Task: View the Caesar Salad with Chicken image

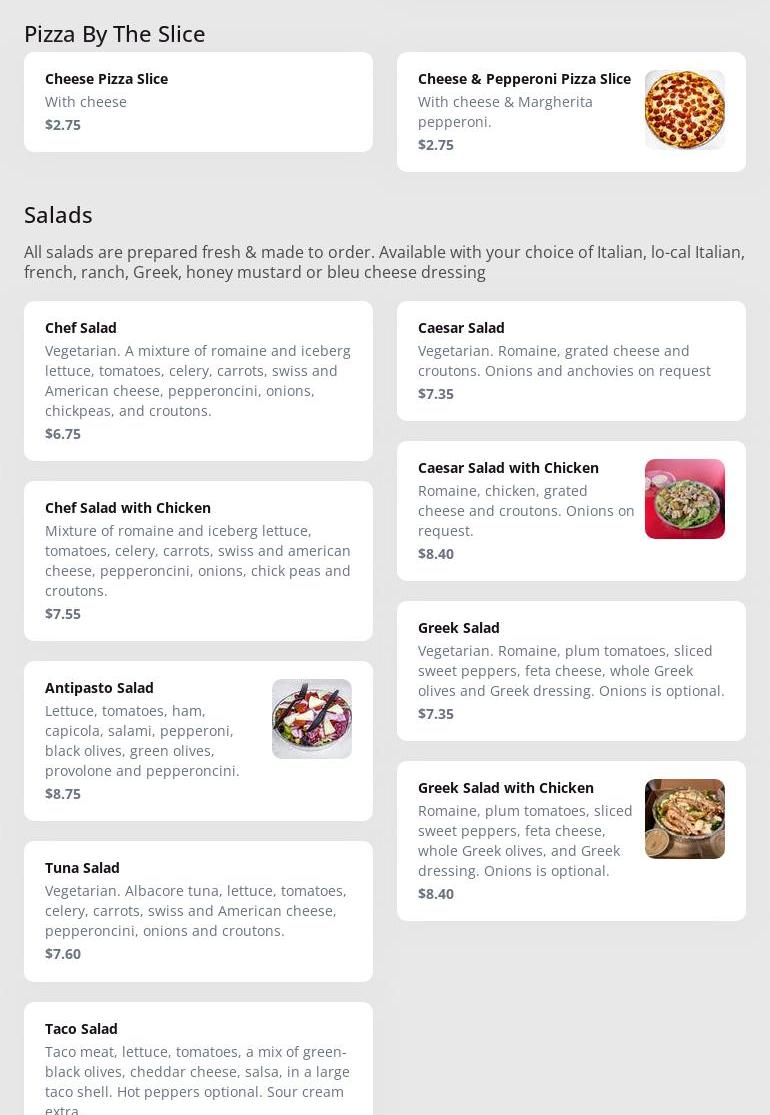Action: click(x=685, y=498)
